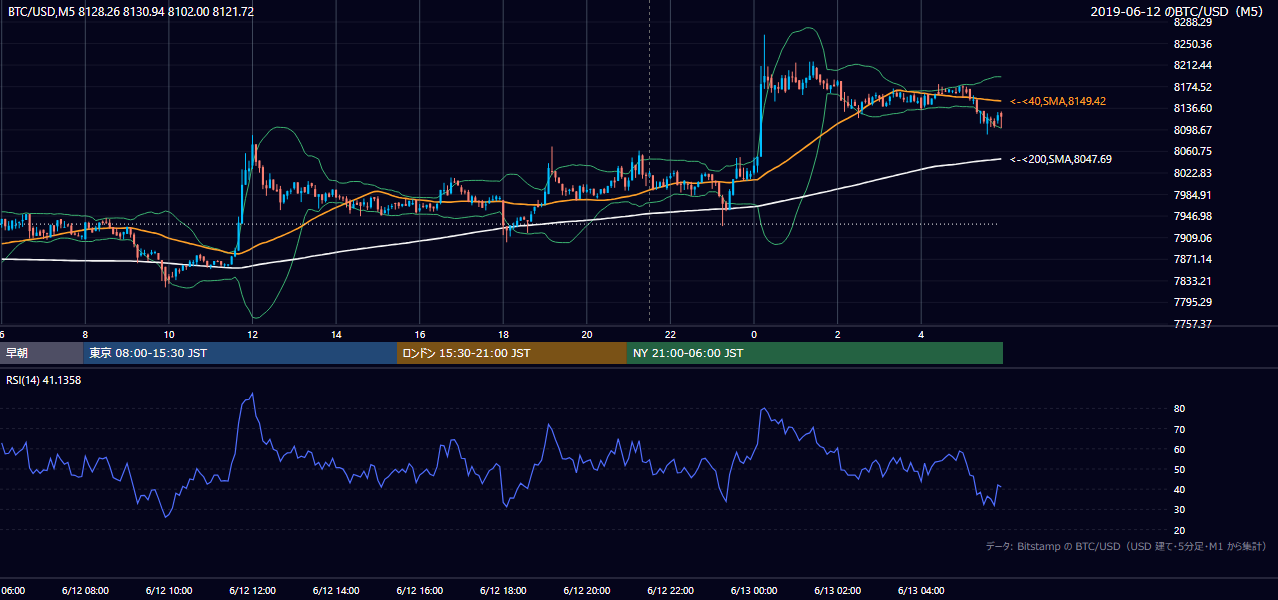Viewport: 1278px width, 600px height.
Task: Click the 200 SMA label 8047.69
Action: click(x=1061, y=159)
